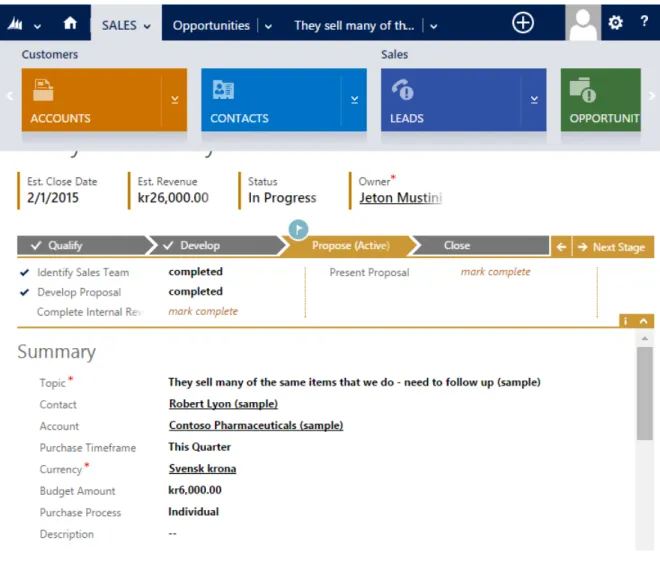Select the Qualify stage

click(x=82, y=245)
